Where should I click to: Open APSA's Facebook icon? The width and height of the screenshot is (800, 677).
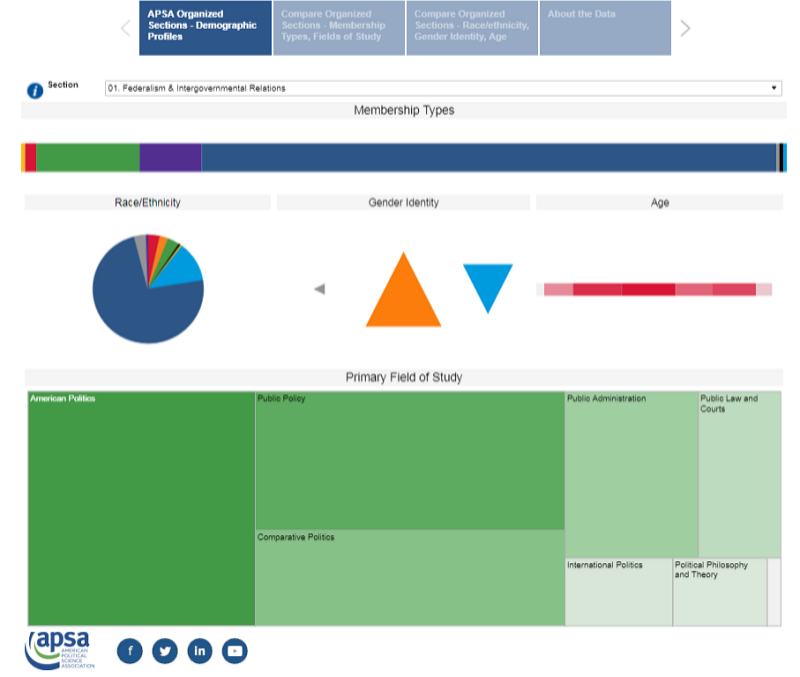(x=130, y=650)
